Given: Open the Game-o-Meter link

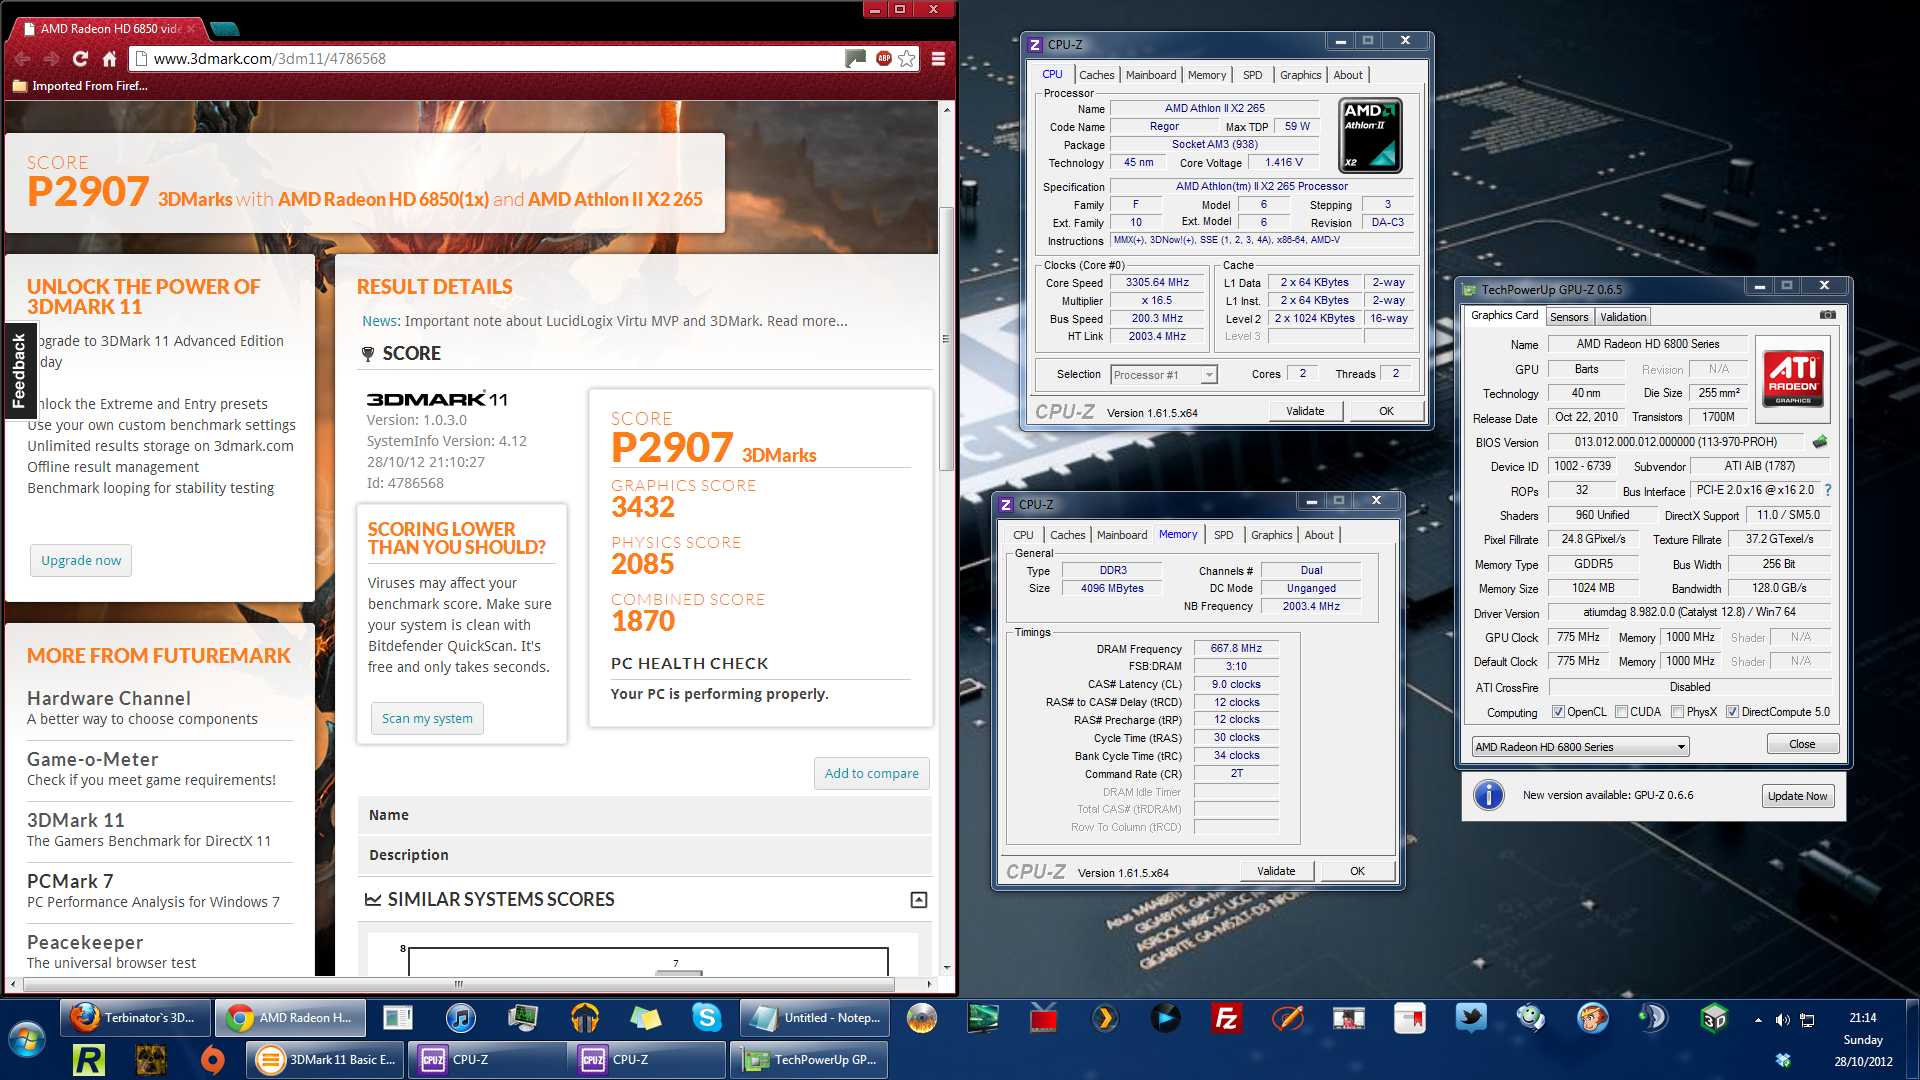Looking at the screenshot, I should click(92, 759).
